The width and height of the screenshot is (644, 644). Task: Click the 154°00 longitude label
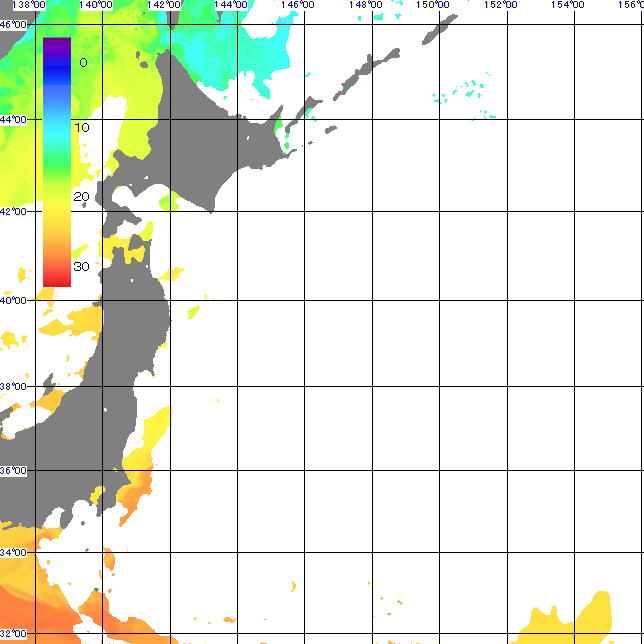click(x=568, y=6)
